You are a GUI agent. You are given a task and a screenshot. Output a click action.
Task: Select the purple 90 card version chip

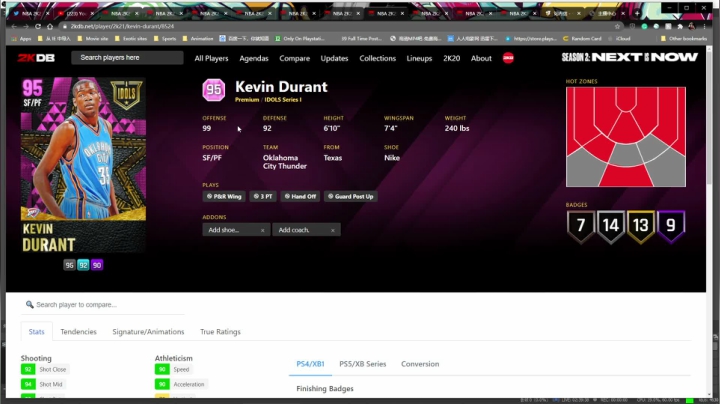coord(97,265)
